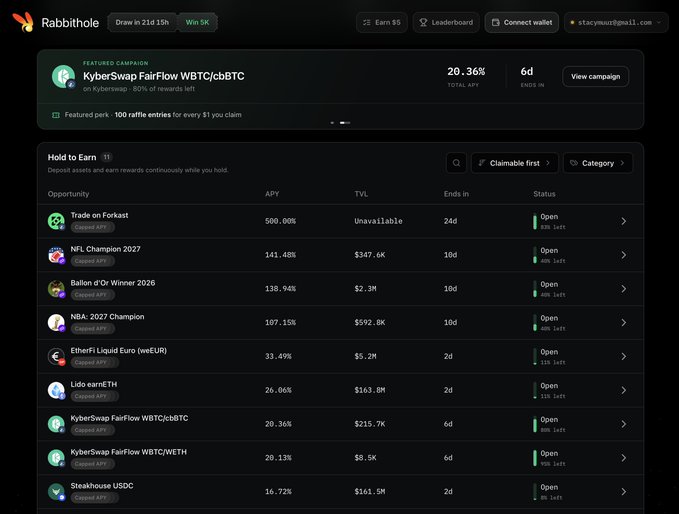Screen dimensions: 679x514
Task: Sort by the APY column header
Action: 272,194
